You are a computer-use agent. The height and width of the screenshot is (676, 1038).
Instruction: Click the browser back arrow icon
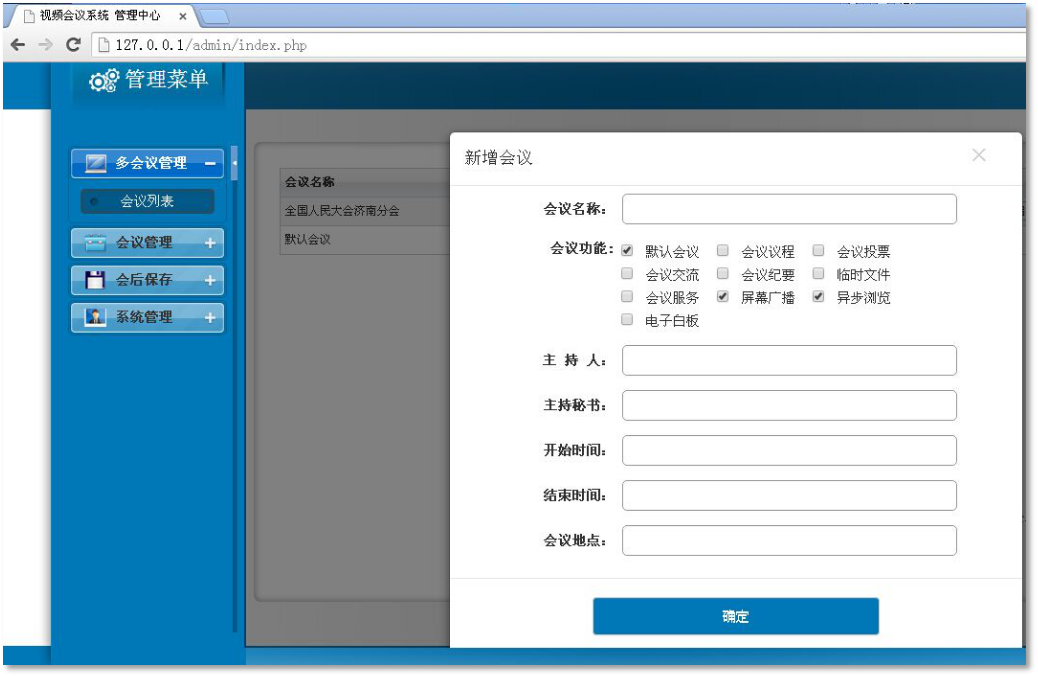pos(17,45)
